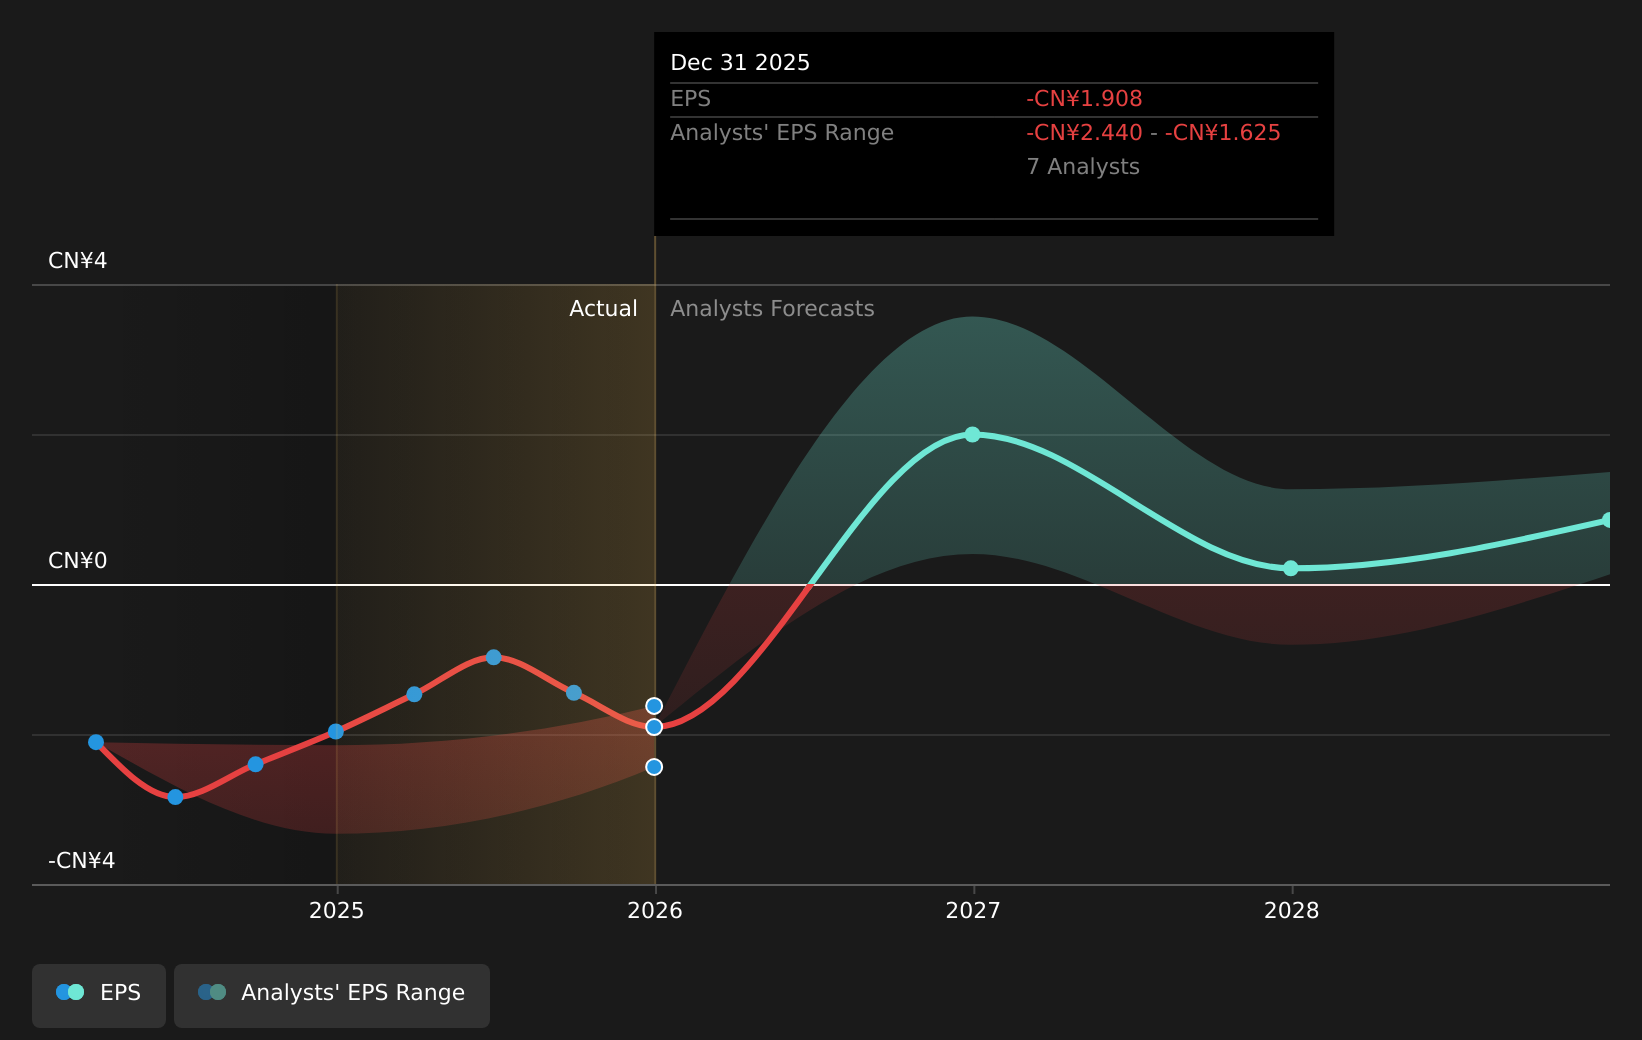
Task: Select the 2028 EPS forecast point
Action: 1291,568
